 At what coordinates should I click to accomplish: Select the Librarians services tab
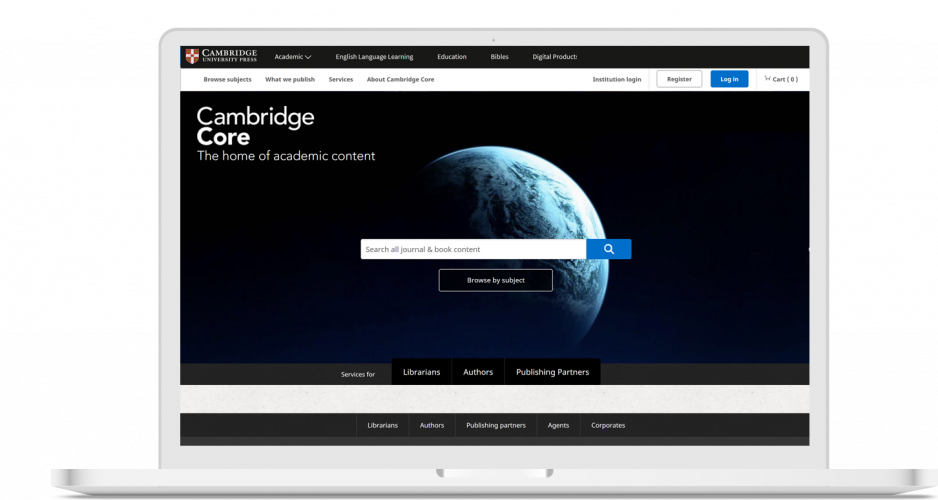click(421, 372)
